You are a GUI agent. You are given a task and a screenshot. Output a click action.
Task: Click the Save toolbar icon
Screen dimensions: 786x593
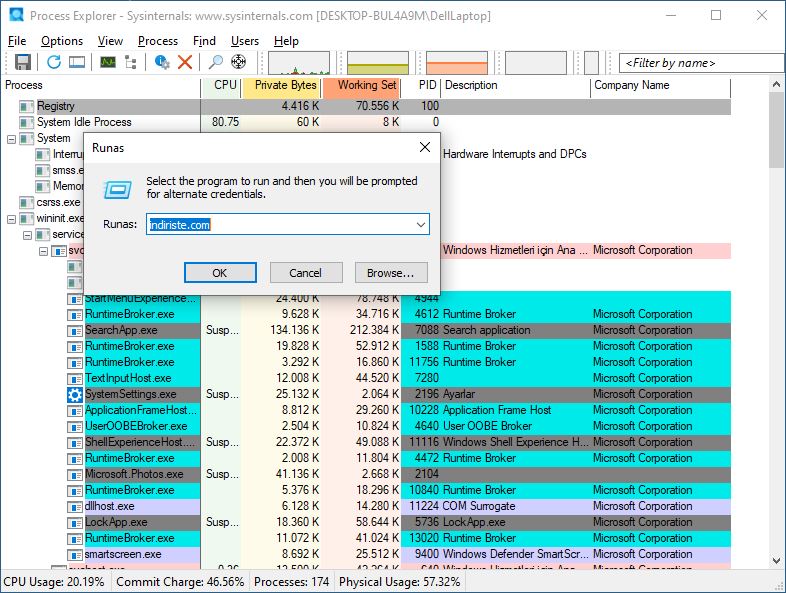tap(23, 62)
